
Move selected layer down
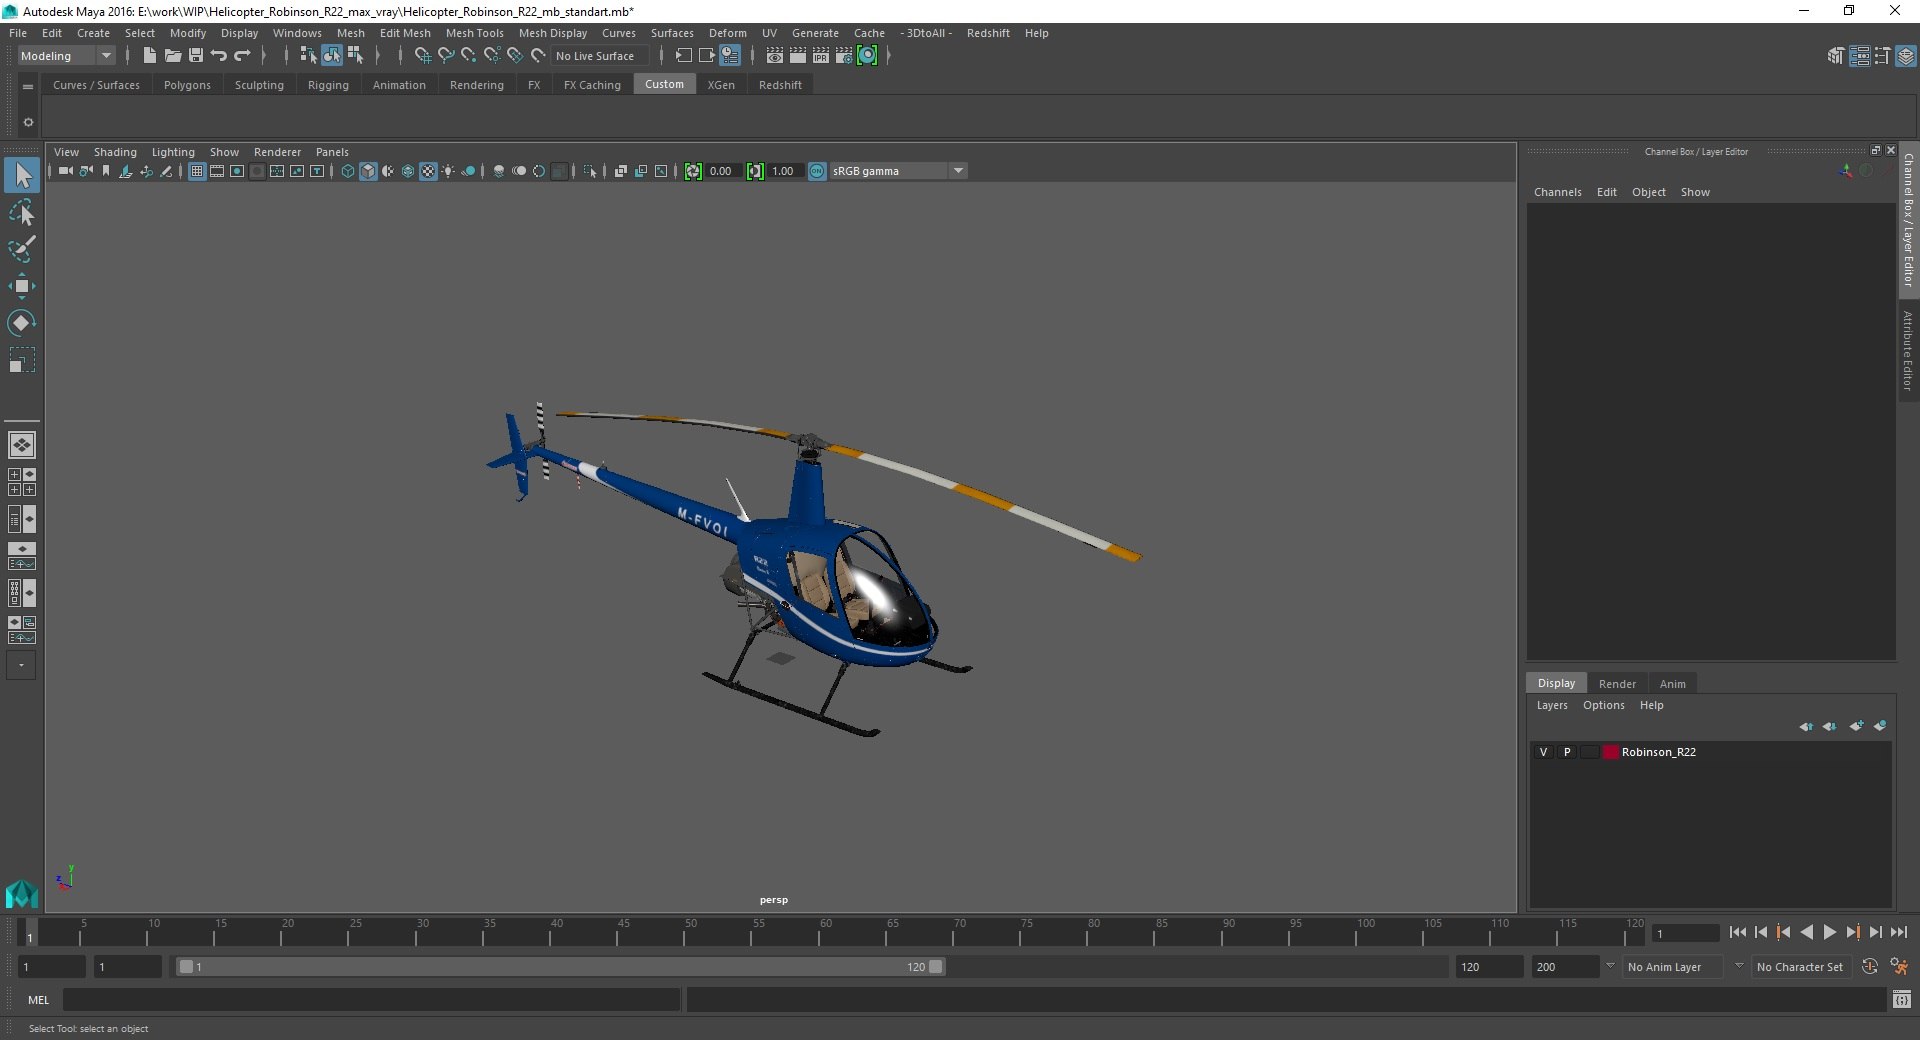click(x=1829, y=726)
